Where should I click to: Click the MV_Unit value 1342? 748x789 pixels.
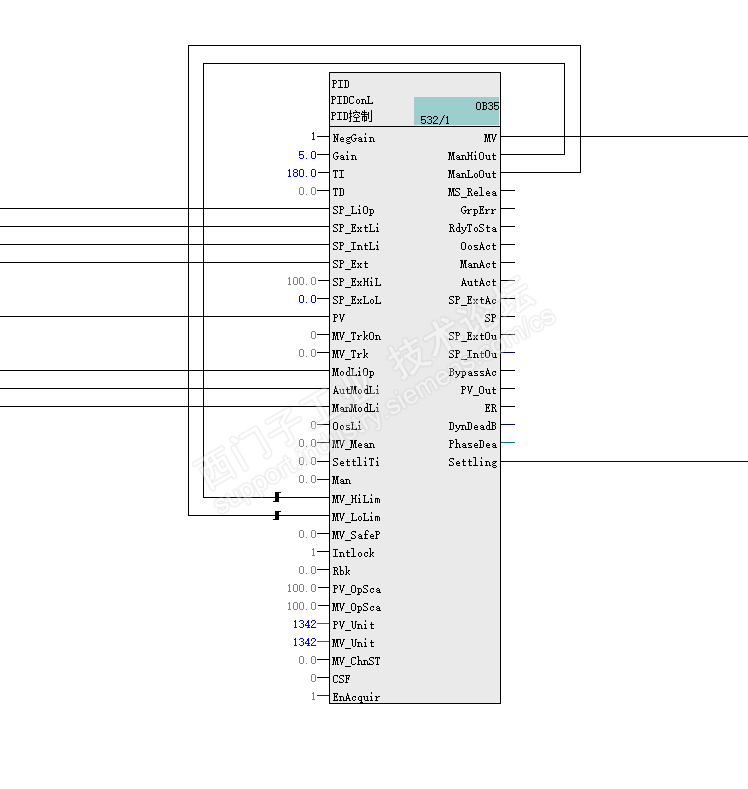[304, 642]
